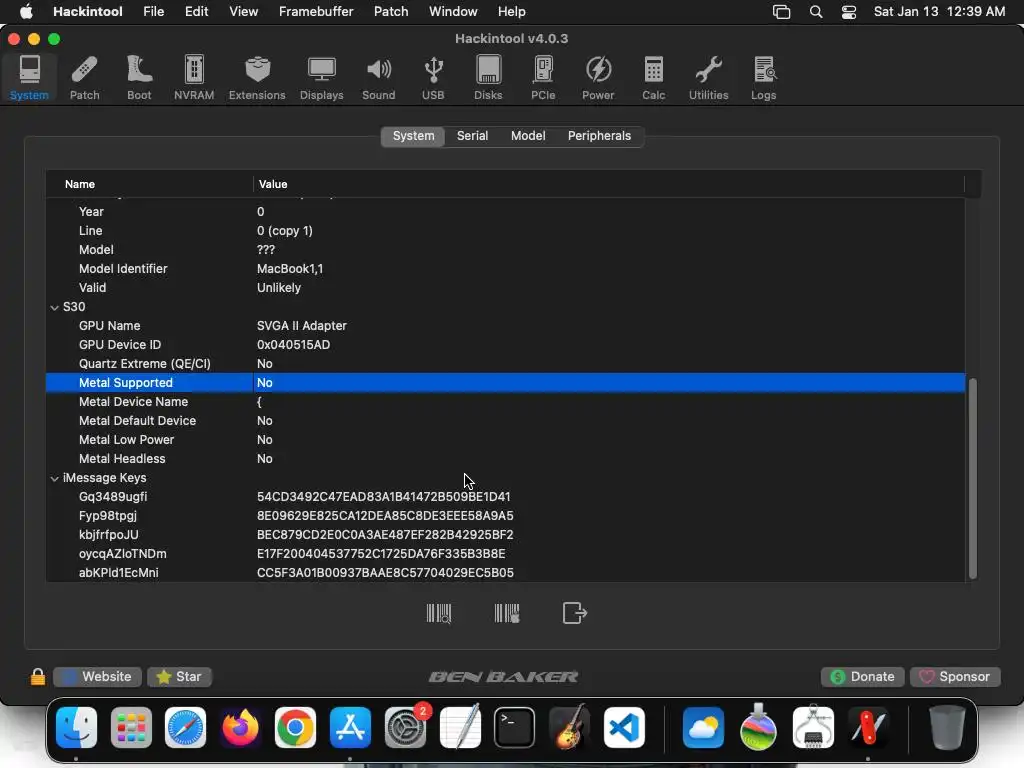
Task: Select the System sub-tab
Action: click(413, 136)
